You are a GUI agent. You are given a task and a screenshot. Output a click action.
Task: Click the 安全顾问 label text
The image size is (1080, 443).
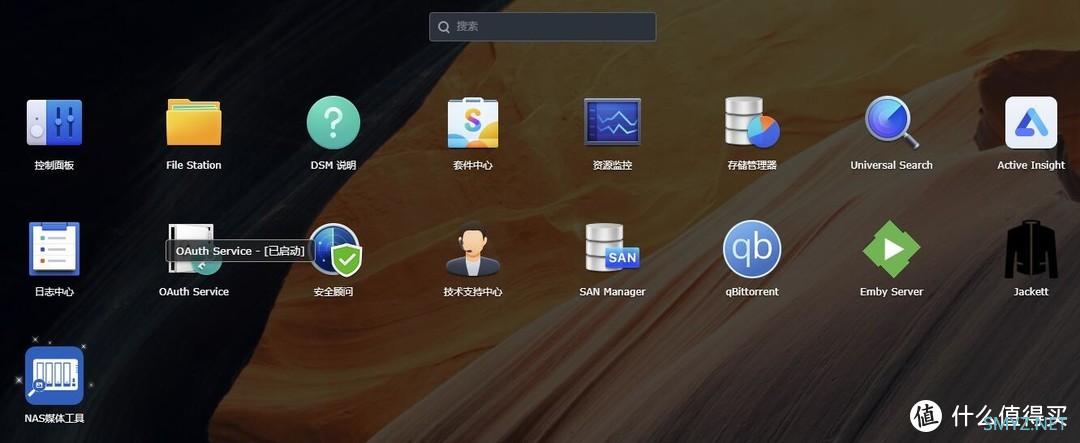tap(333, 292)
